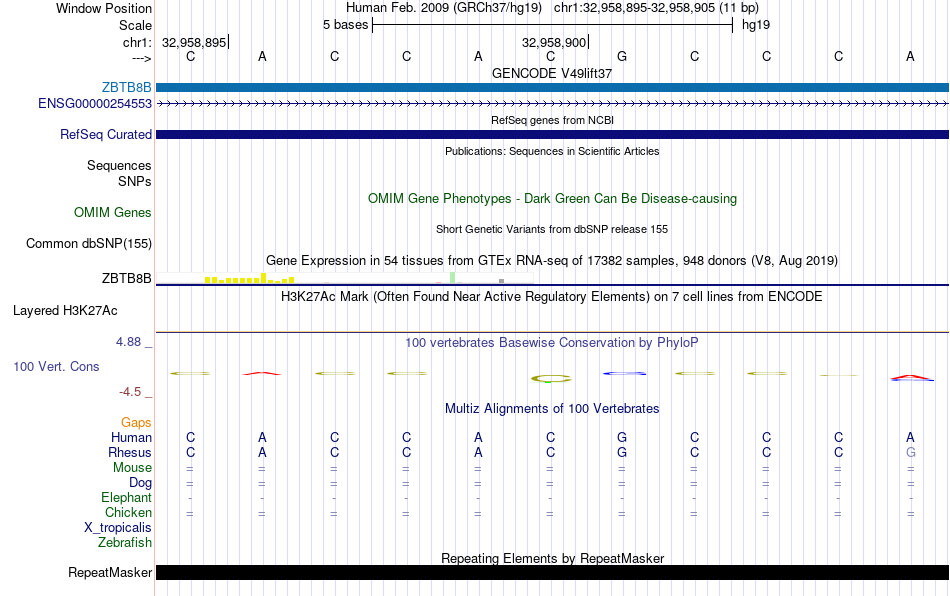Image resolution: width=950 pixels, height=596 pixels.
Task: Click the Human species row label
Action: click(131, 437)
